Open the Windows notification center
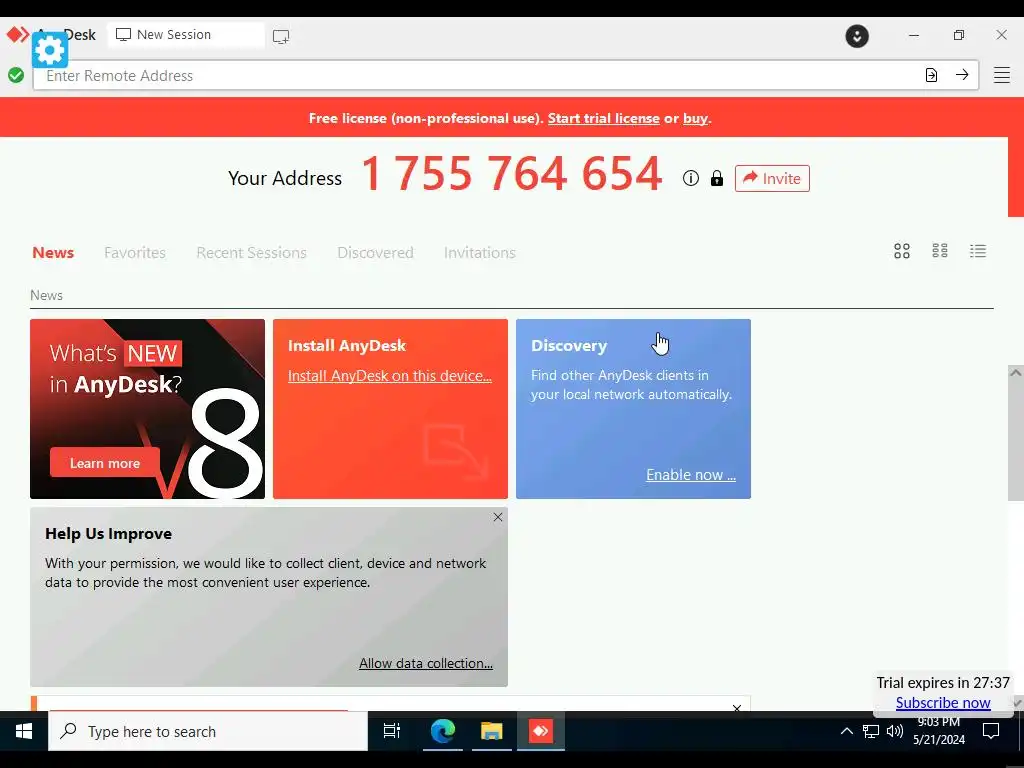Image resolution: width=1024 pixels, height=768 pixels. tap(991, 731)
